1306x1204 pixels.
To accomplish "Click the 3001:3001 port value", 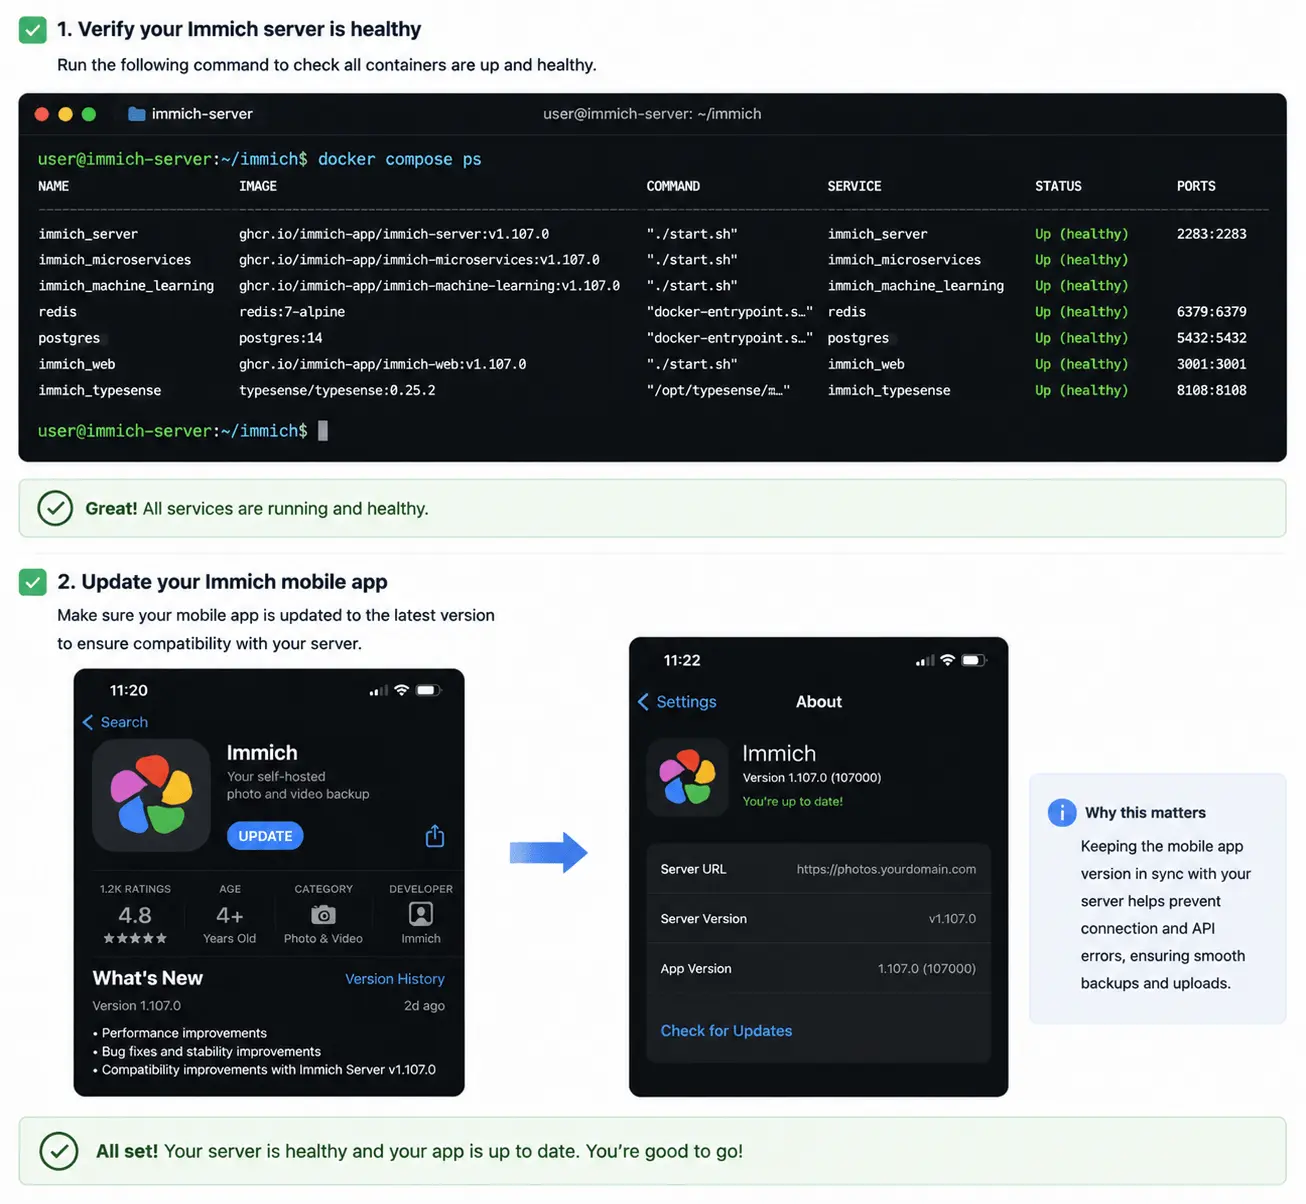I will [1212, 364].
